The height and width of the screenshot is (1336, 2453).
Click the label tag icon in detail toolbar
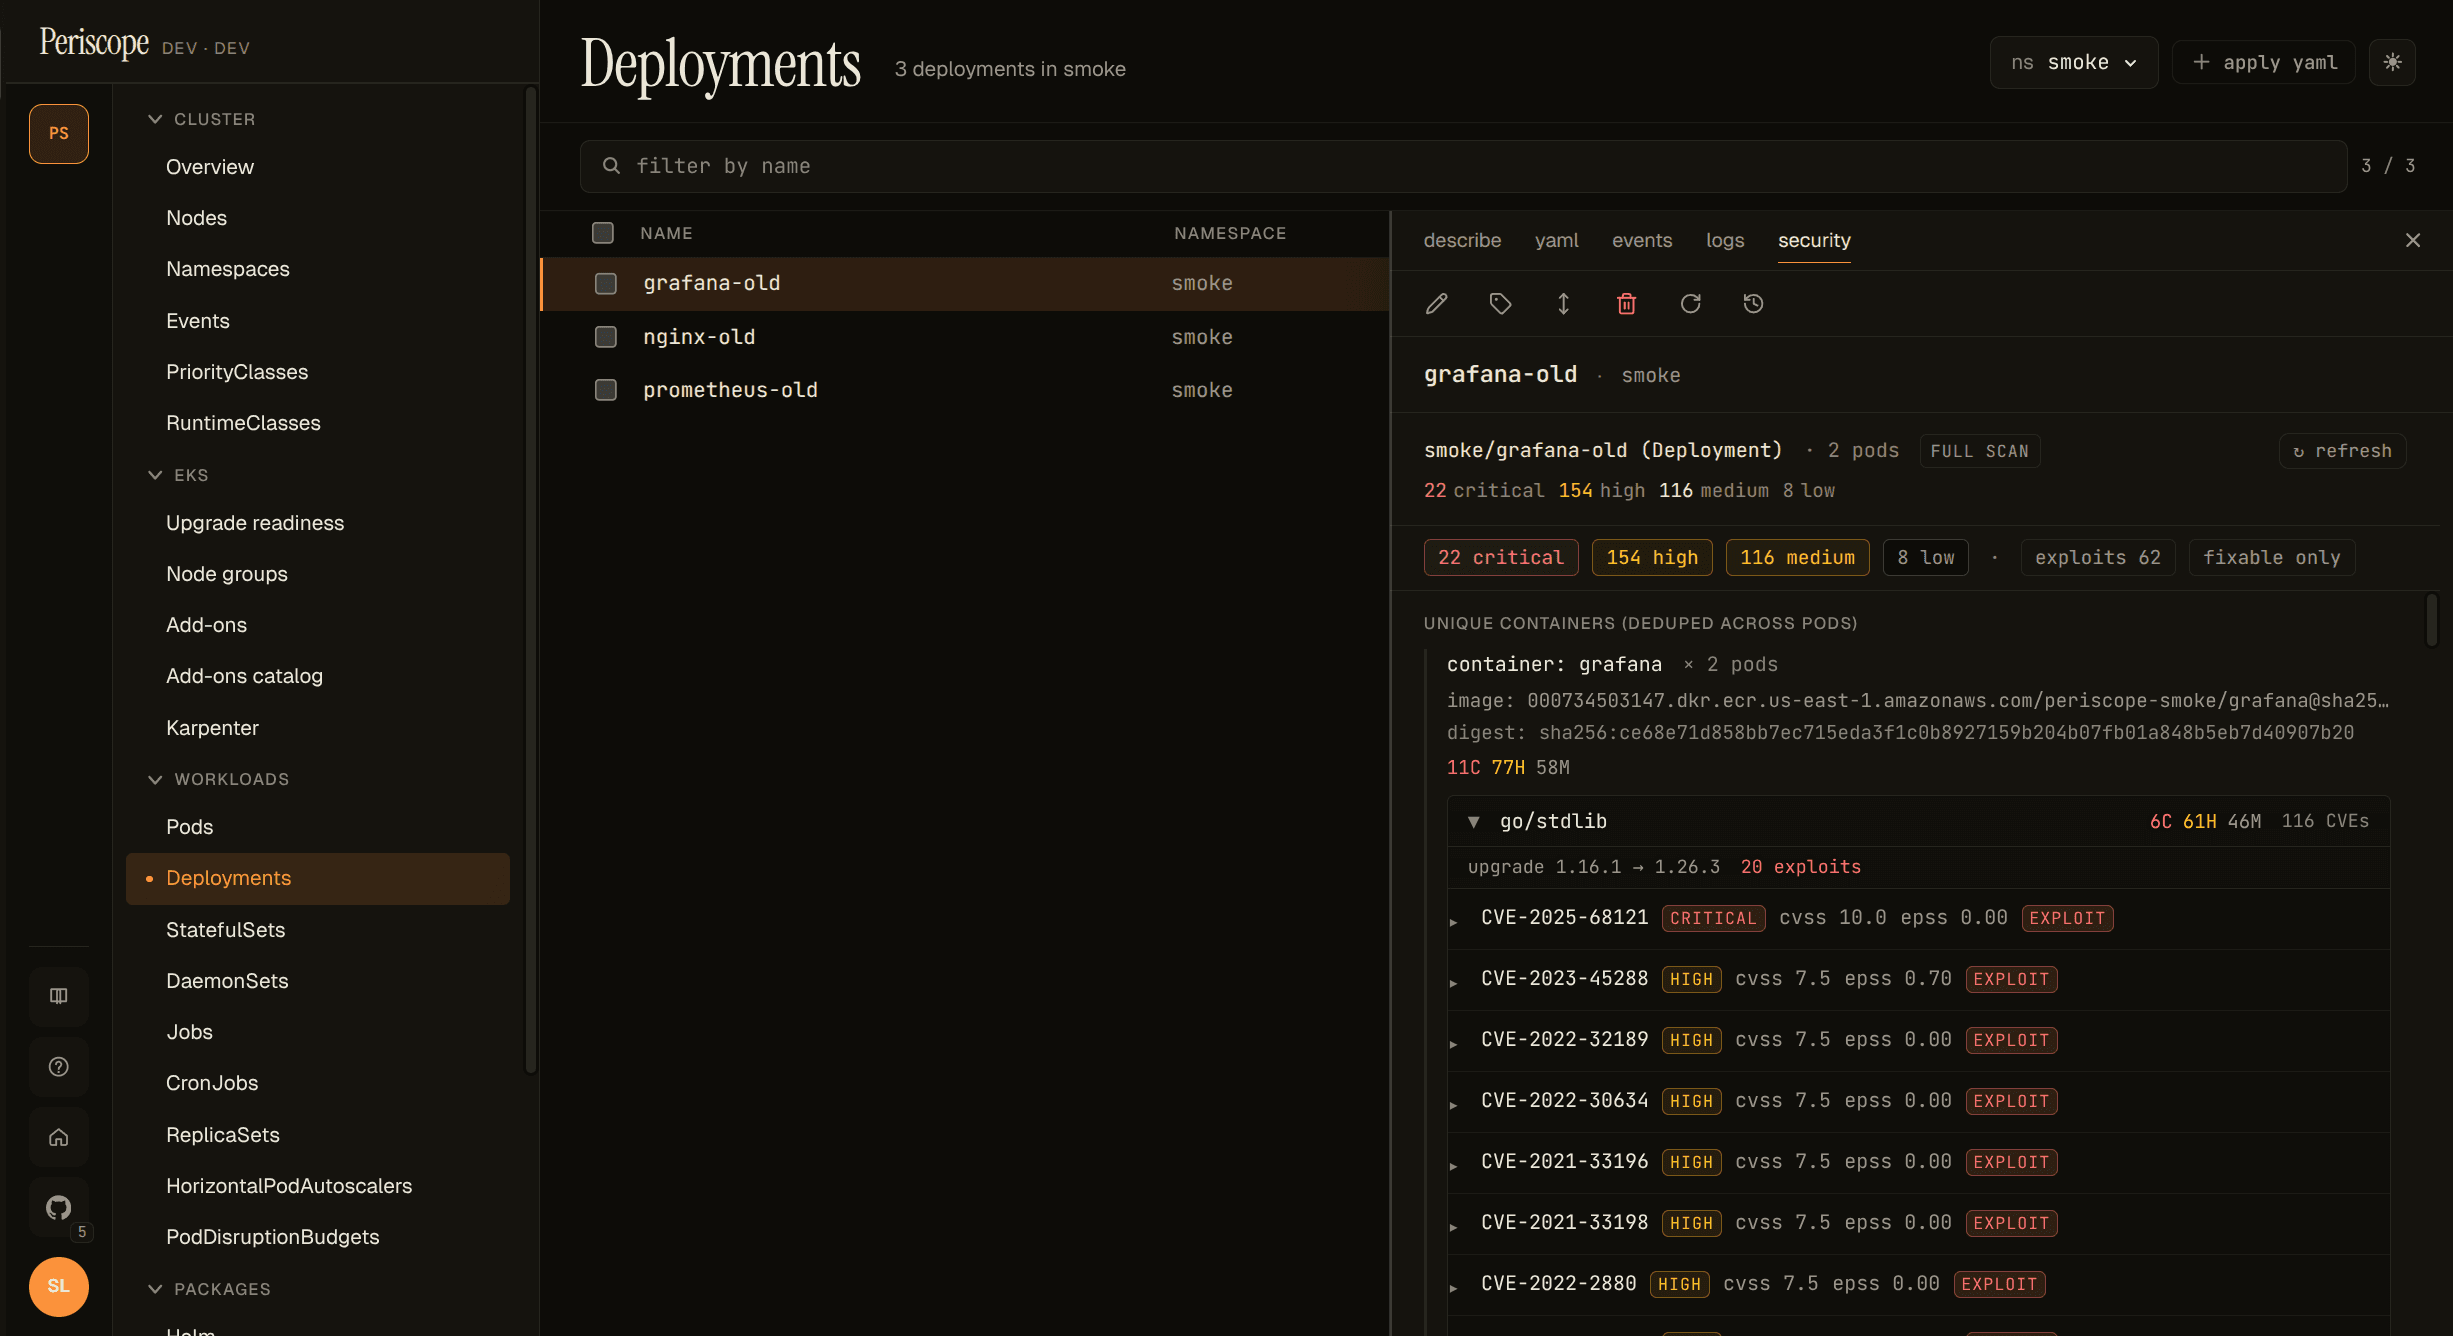pyautogui.click(x=1500, y=304)
